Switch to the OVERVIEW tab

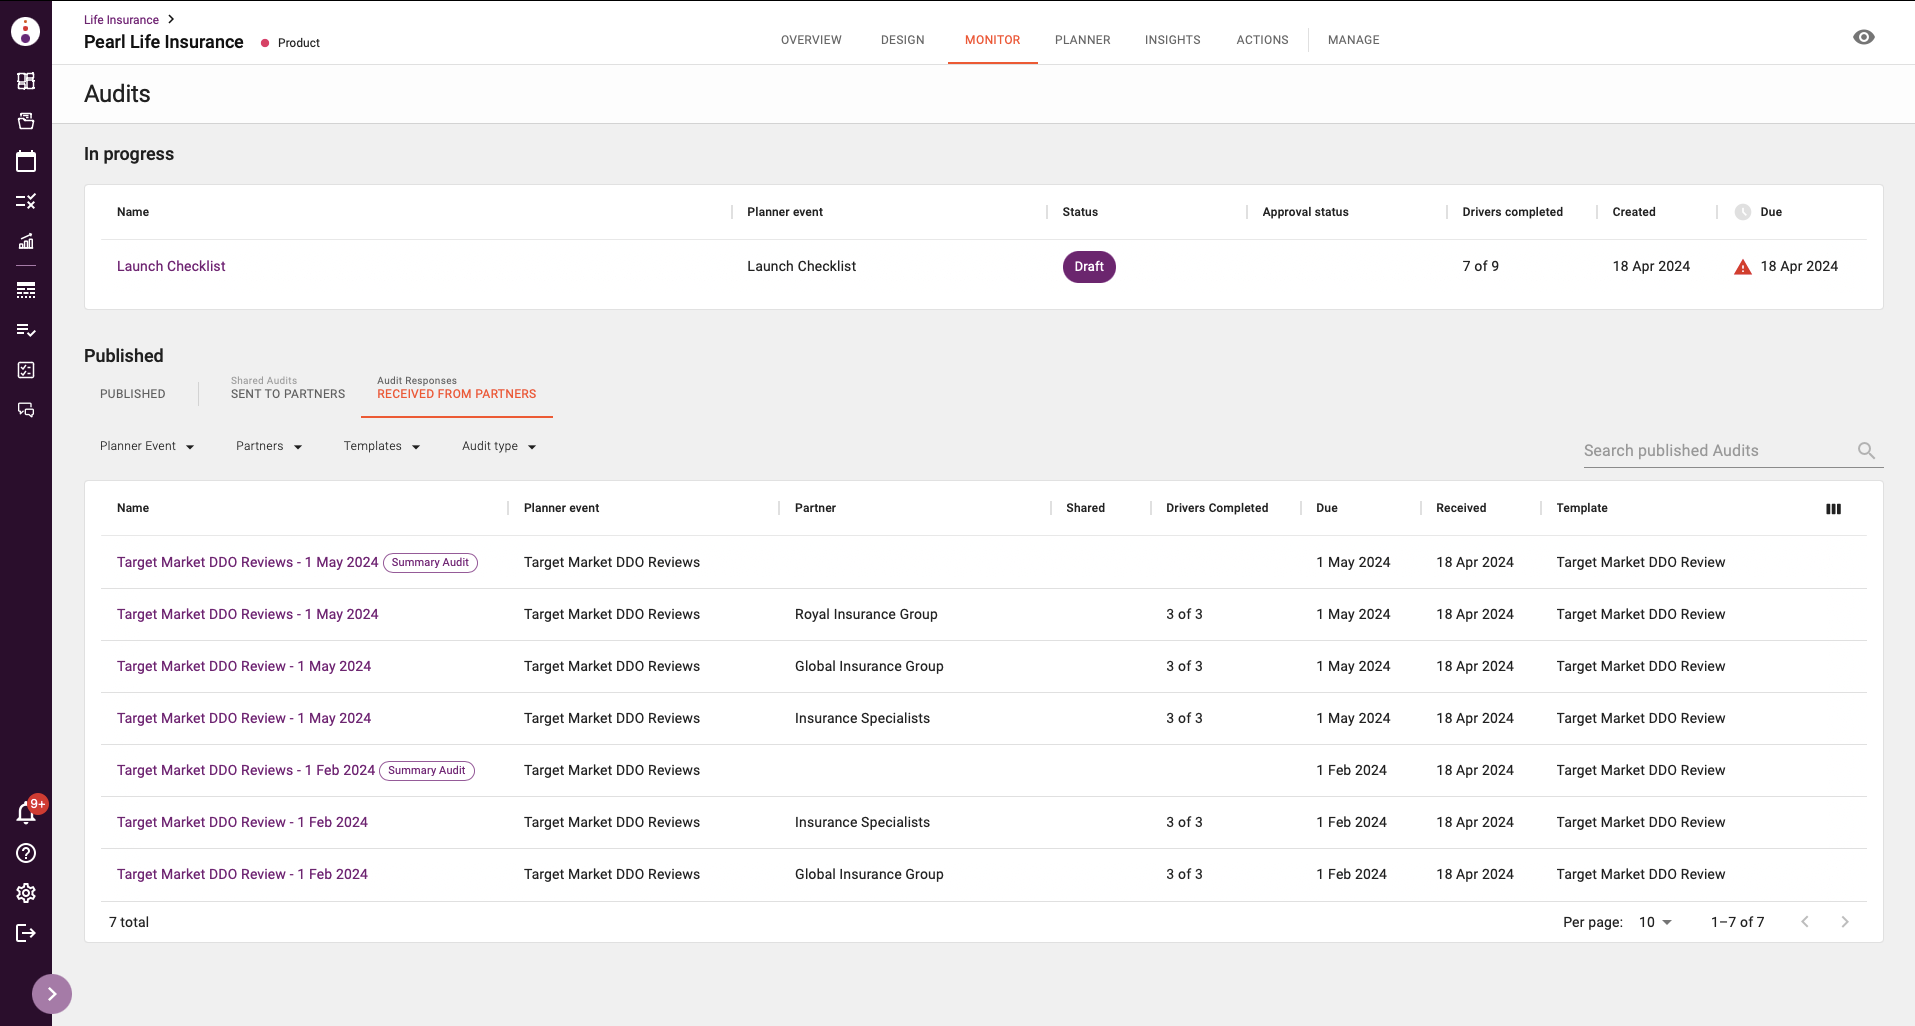[x=811, y=40]
